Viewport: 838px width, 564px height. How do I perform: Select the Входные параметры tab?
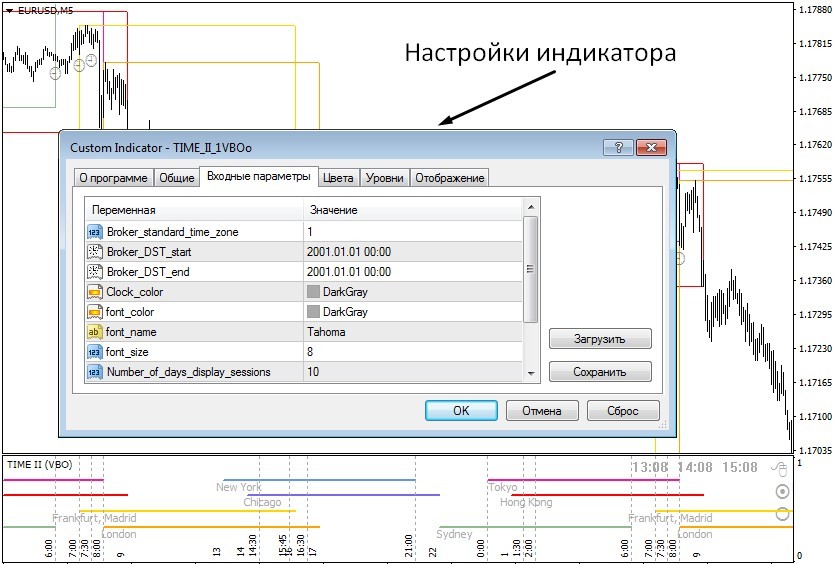[x=259, y=176]
